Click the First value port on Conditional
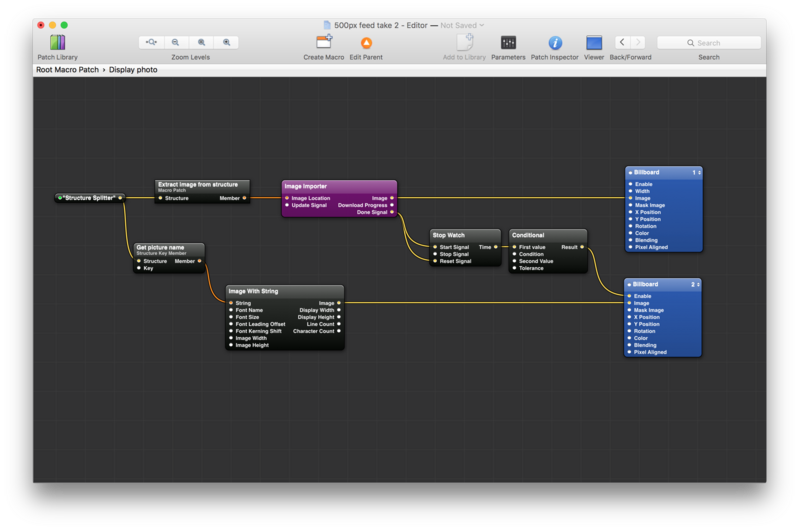 515,247
